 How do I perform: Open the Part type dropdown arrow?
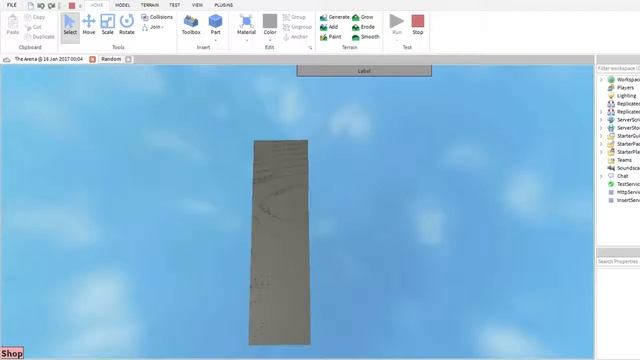point(215,40)
